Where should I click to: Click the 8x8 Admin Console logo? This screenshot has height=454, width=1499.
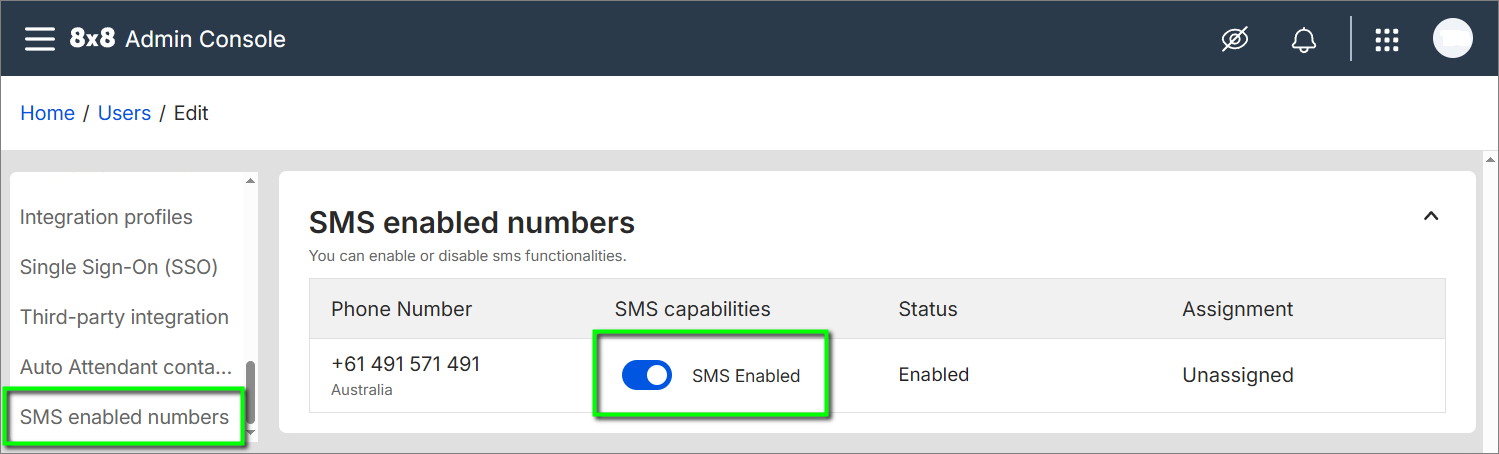[177, 39]
